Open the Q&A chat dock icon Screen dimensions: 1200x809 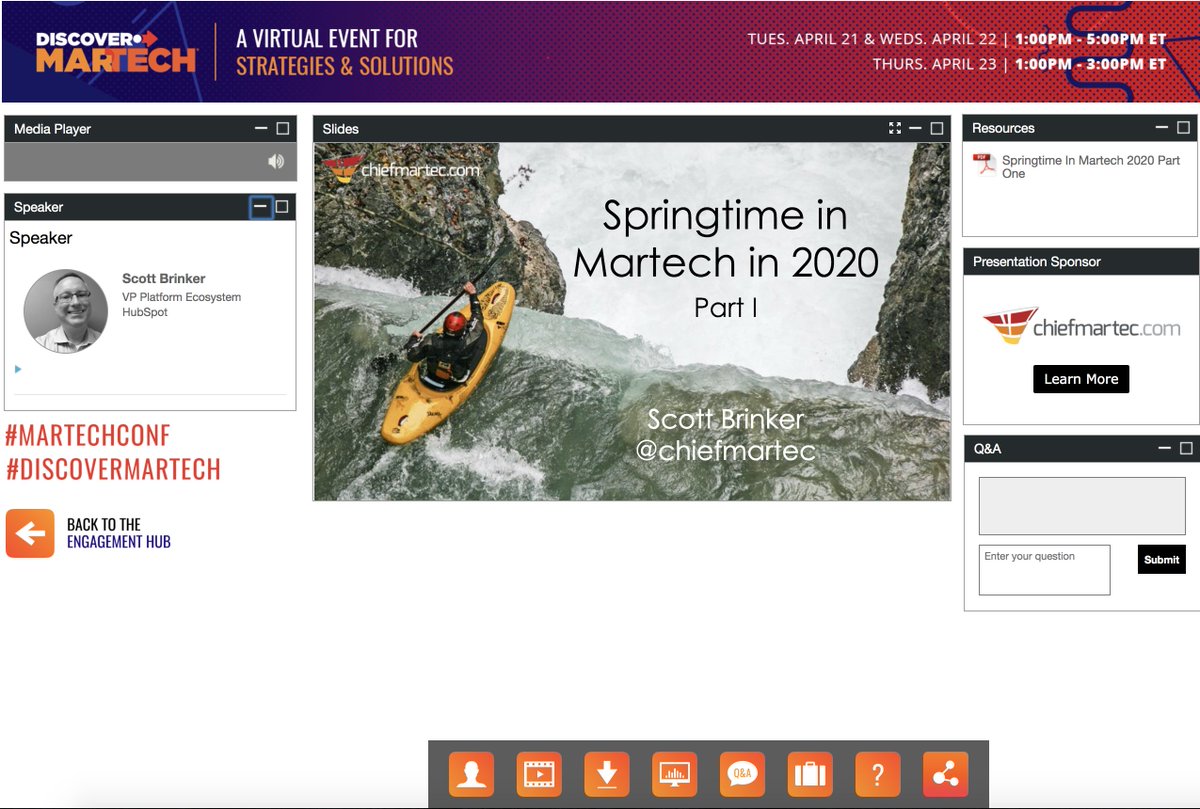(x=742, y=774)
